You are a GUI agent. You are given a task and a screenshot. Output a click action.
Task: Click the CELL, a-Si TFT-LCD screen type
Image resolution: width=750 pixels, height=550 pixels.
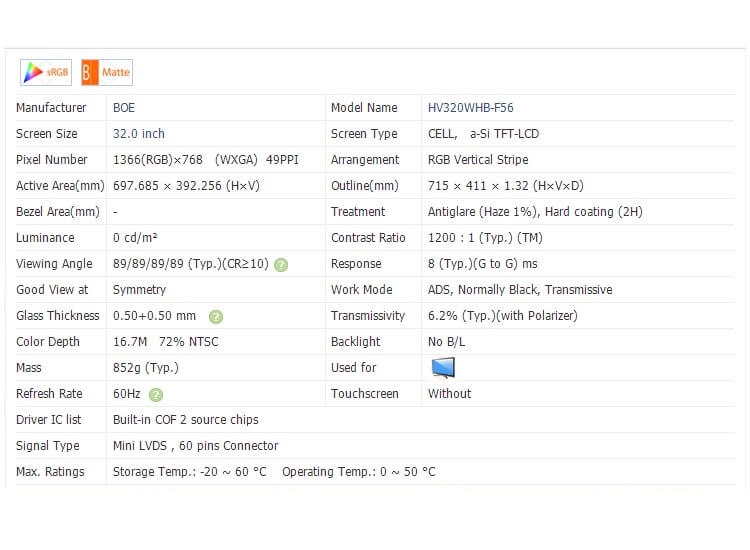(483, 134)
